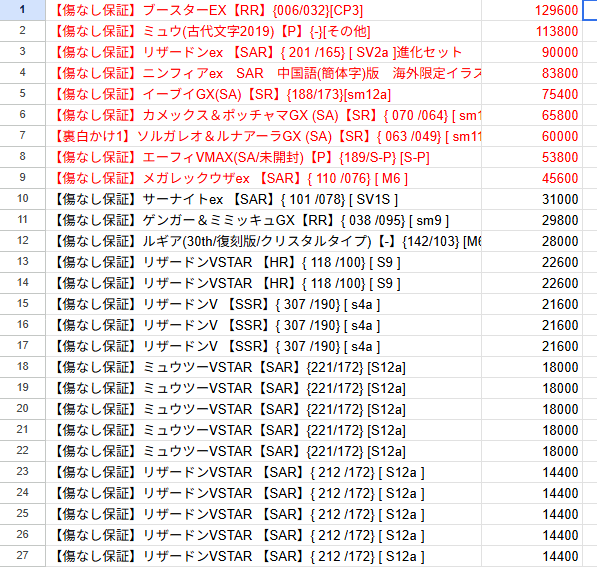Click リザードンVSTAR SAR cell in row 27

(263, 556)
